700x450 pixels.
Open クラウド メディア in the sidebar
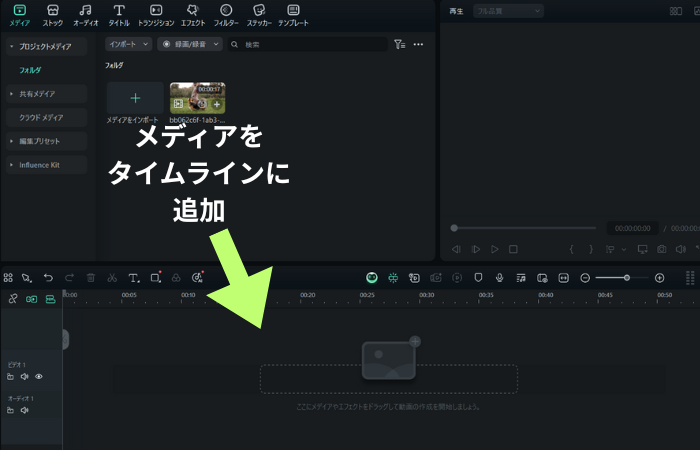(x=46, y=117)
